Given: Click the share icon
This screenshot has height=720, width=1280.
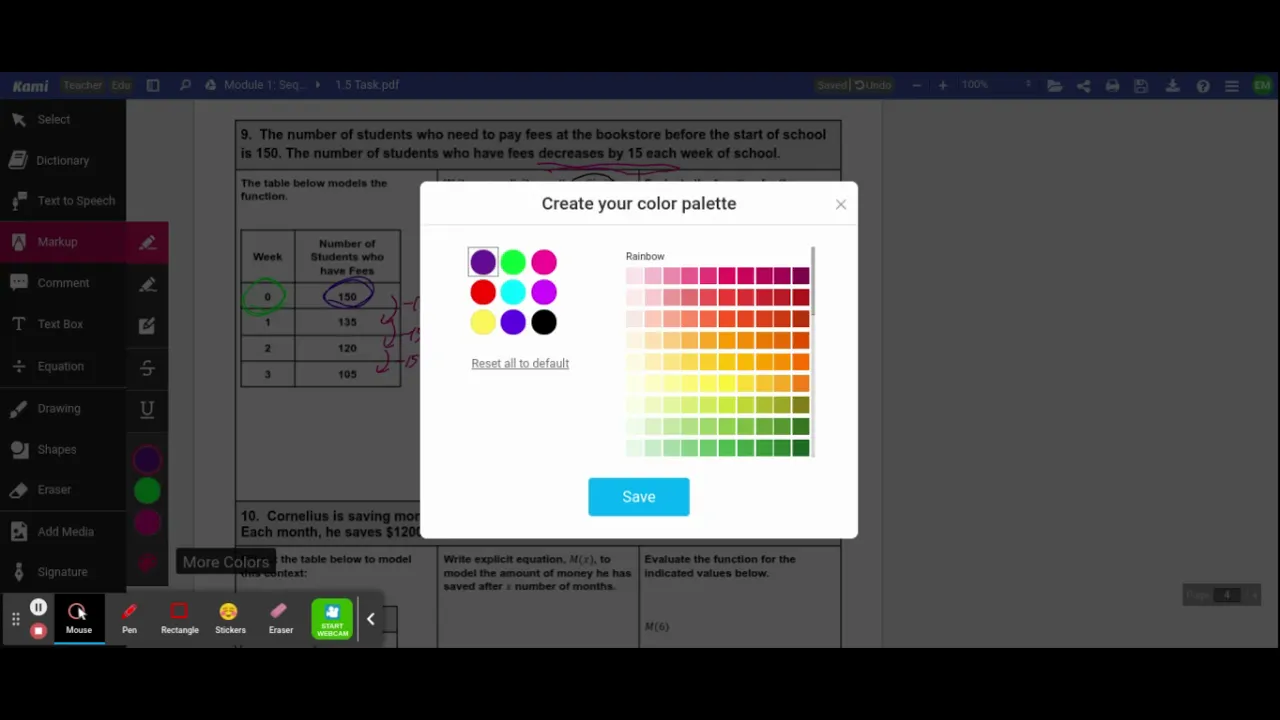Looking at the screenshot, I should (1083, 86).
